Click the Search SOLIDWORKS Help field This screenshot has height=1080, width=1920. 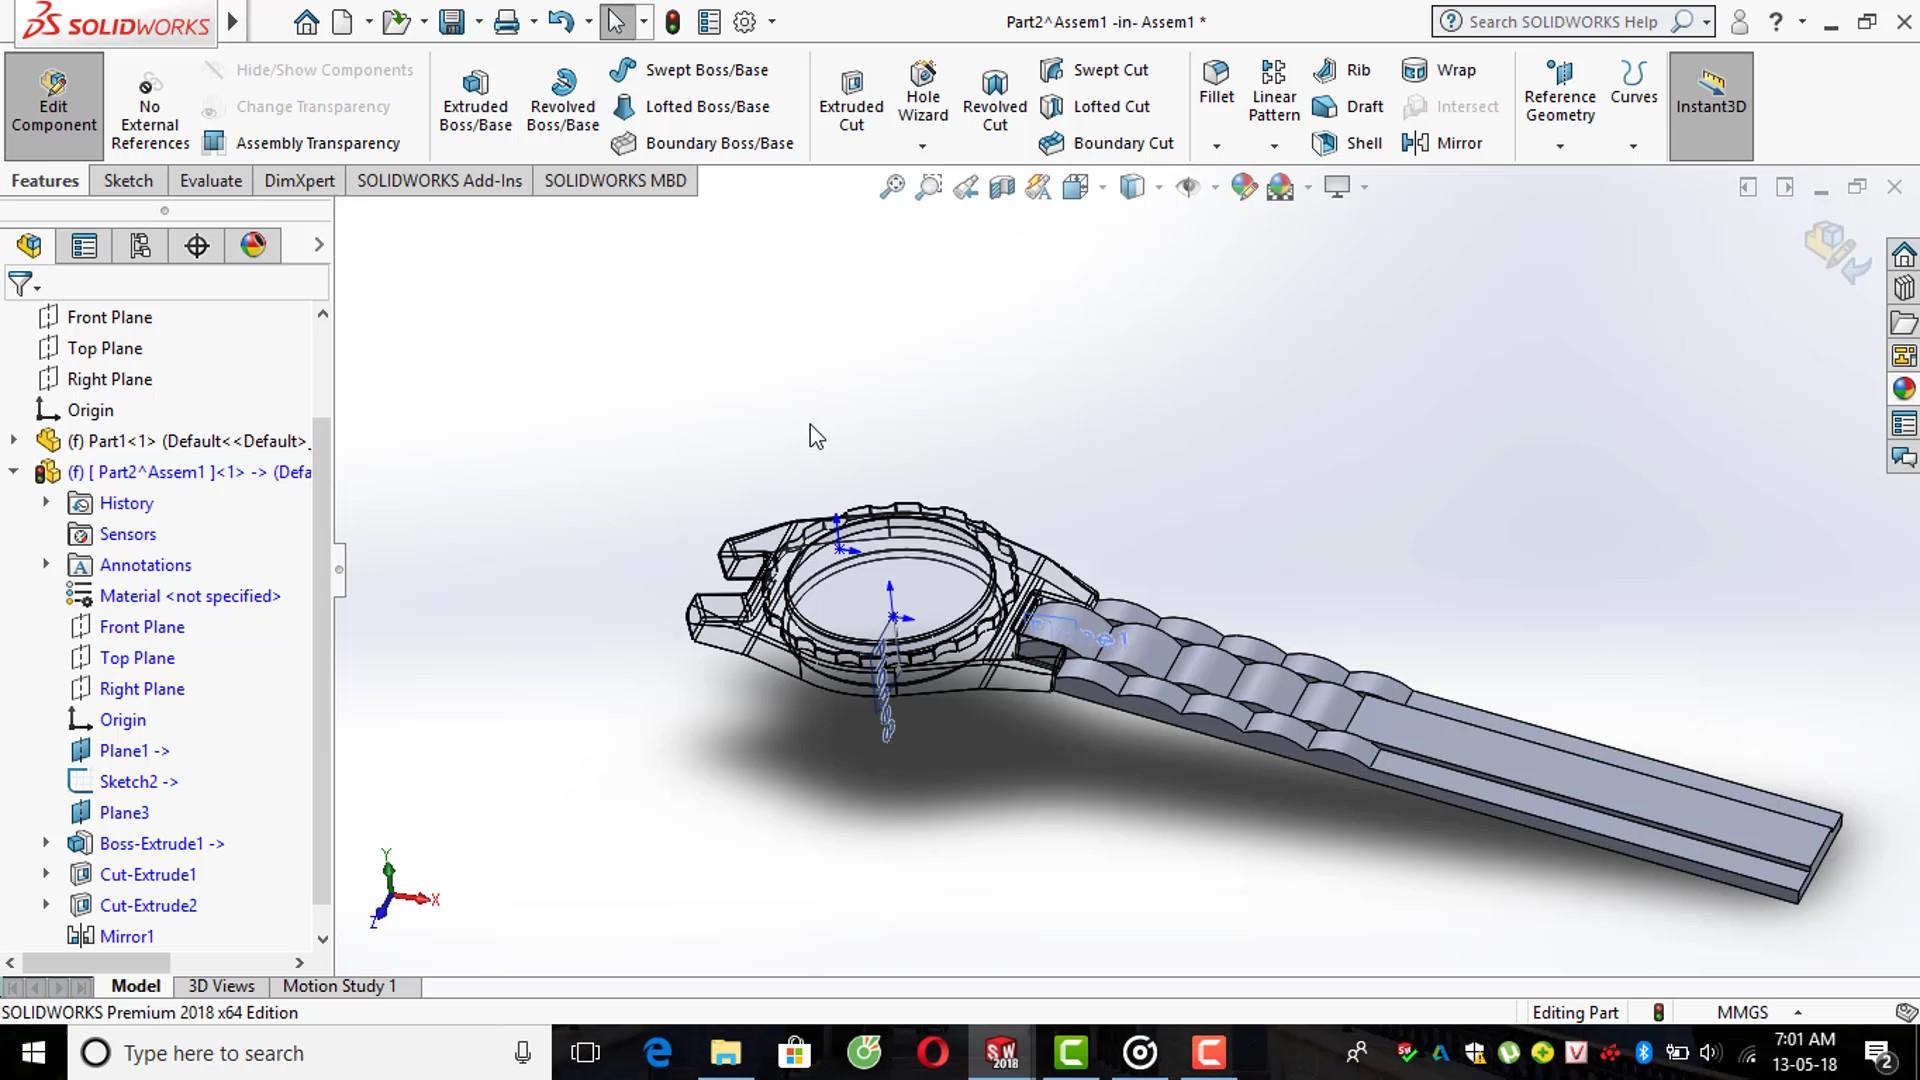tap(1561, 22)
